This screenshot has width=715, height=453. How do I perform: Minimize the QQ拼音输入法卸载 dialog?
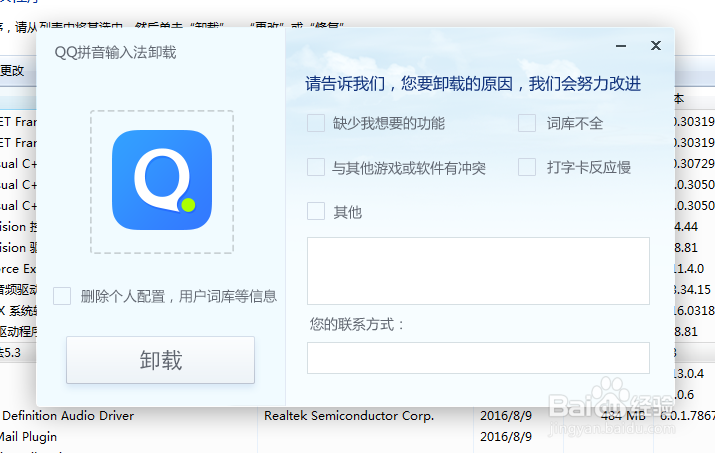(621, 46)
